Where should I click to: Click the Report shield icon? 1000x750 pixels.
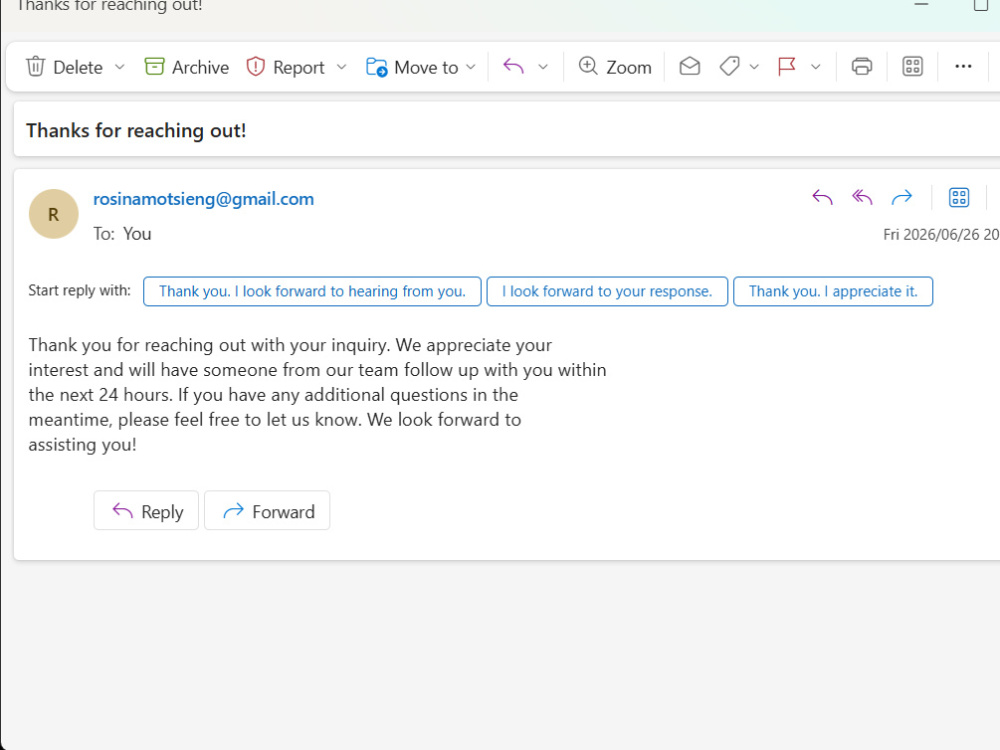[255, 67]
